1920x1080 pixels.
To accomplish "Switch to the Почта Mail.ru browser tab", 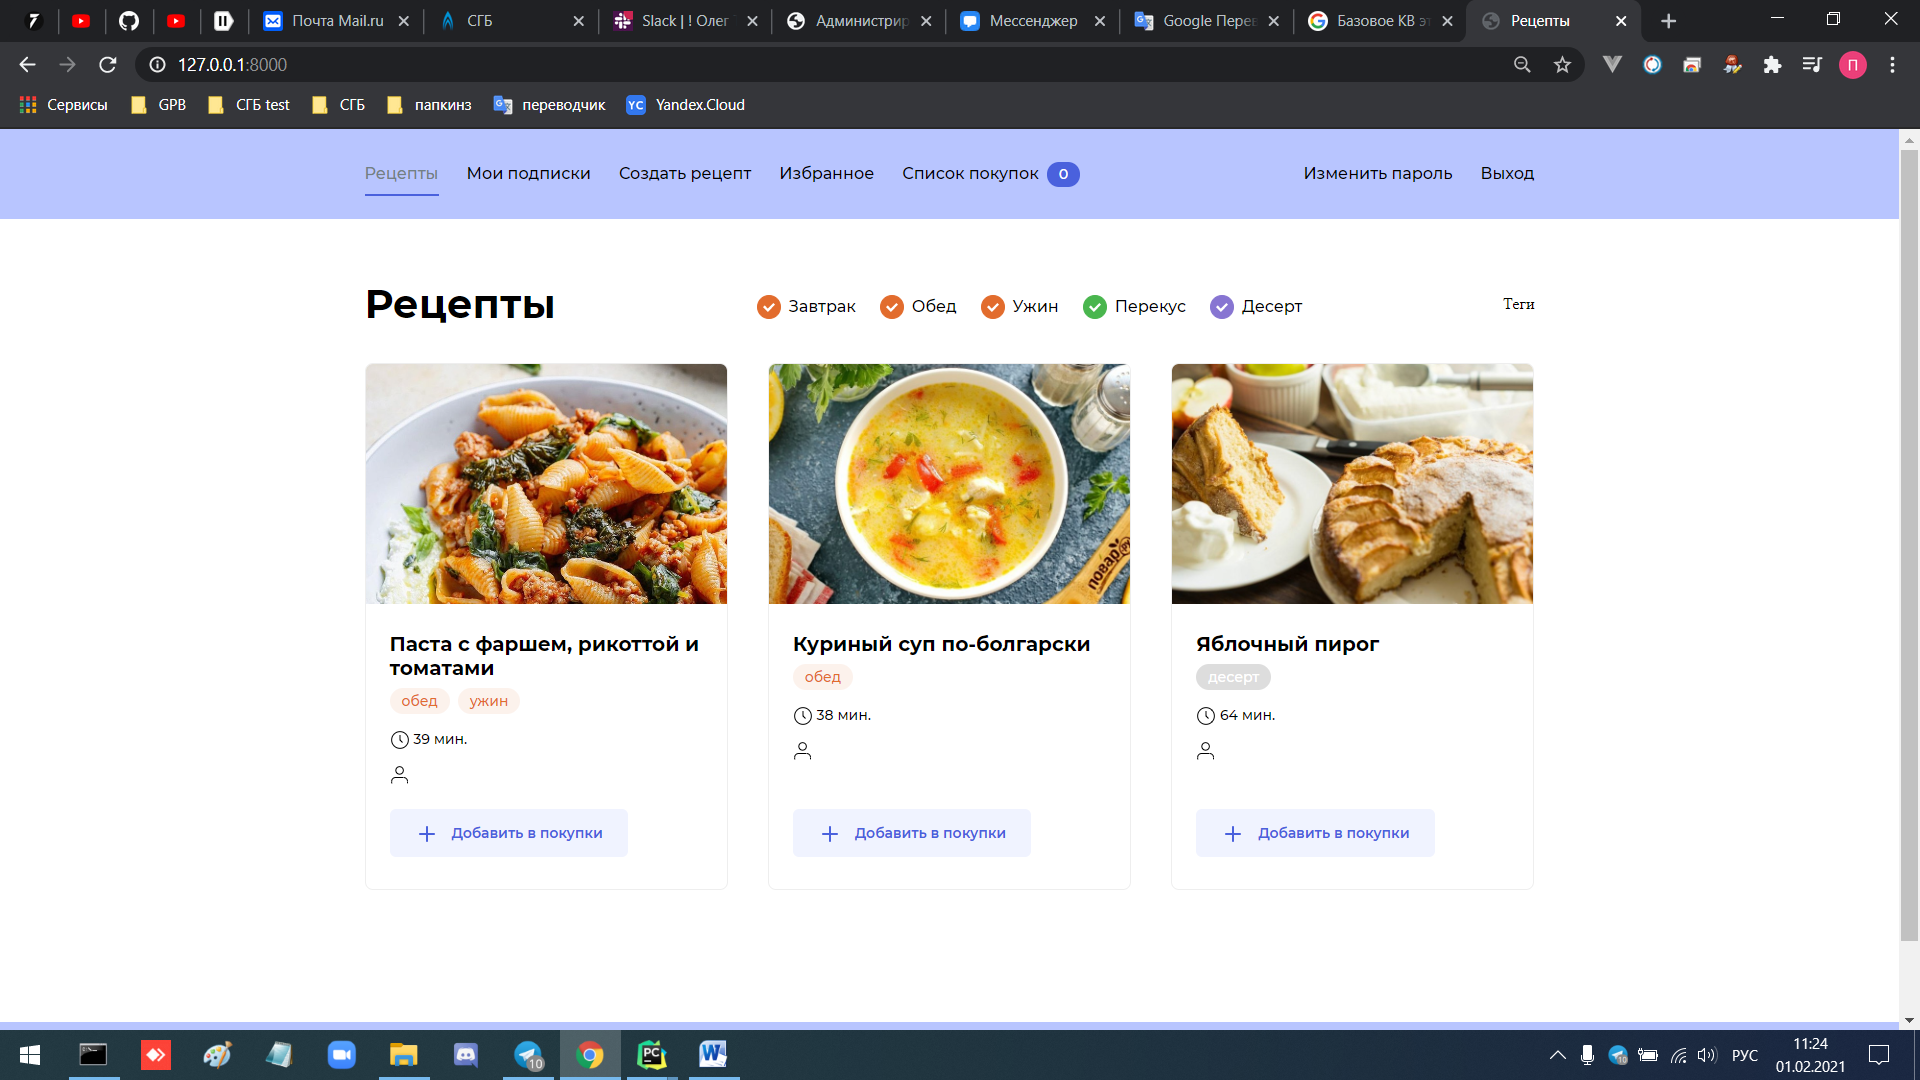I will click(x=336, y=21).
